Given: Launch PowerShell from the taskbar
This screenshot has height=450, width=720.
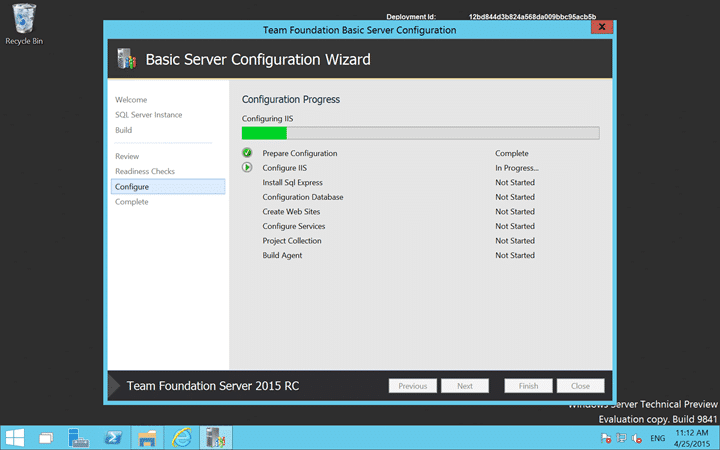Looking at the screenshot, I should [x=113, y=438].
